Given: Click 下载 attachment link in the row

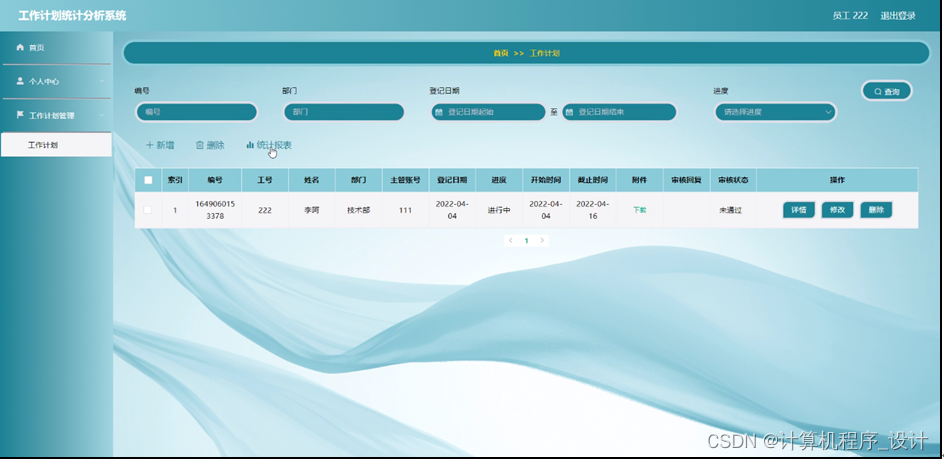Looking at the screenshot, I should pyautogui.click(x=639, y=210).
